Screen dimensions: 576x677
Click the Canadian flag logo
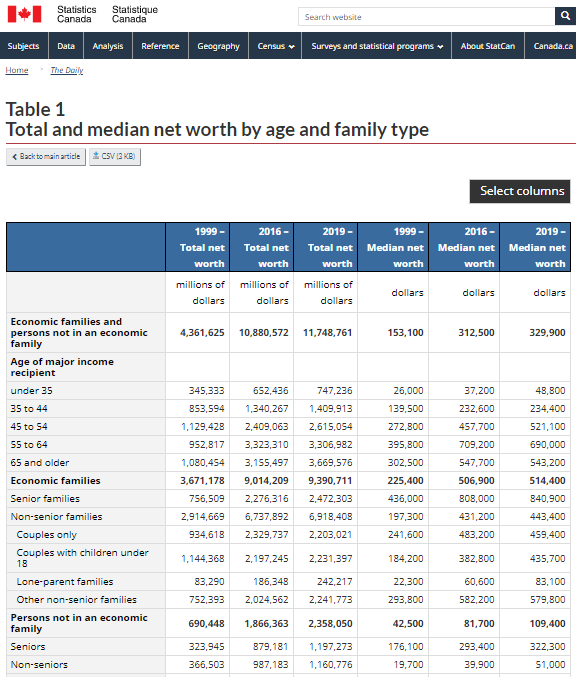coord(25,14)
